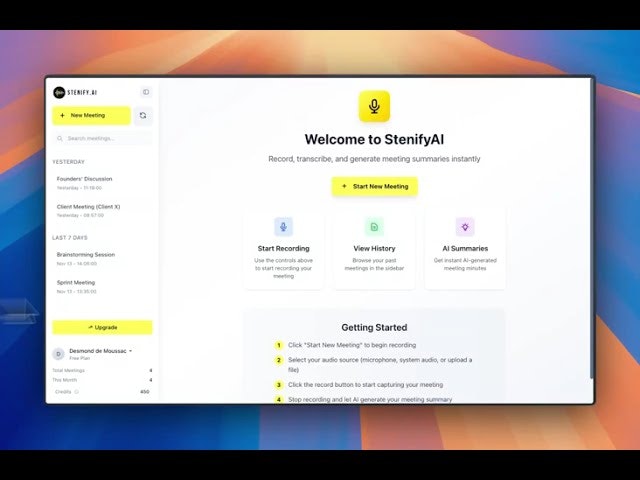The width and height of the screenshot is (640, 480).
Task: Start a meeting with New Meeting button
Action: pyautogui.click(x=91, y=116)
